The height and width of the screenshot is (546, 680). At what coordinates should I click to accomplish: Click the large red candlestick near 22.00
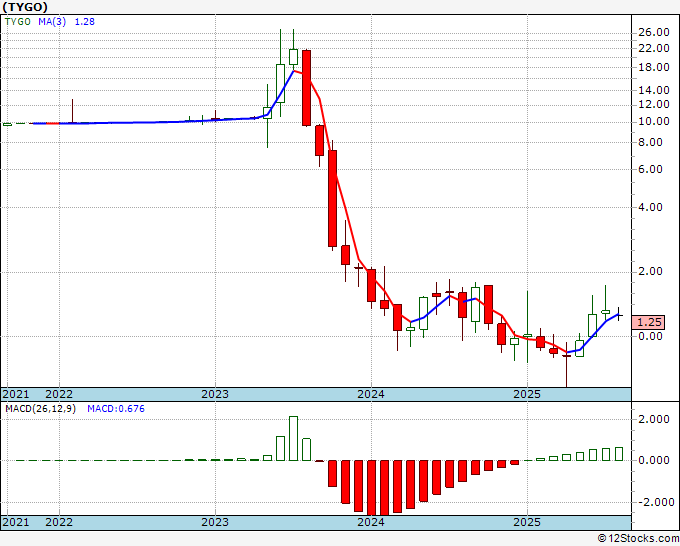(x=307, y=88)
